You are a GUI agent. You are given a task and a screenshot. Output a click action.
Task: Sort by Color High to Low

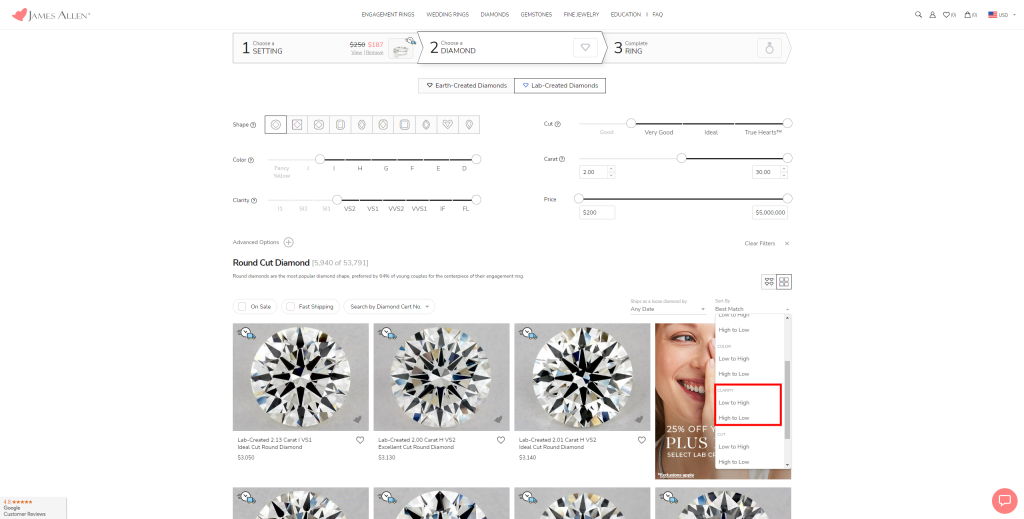(734, 374)
